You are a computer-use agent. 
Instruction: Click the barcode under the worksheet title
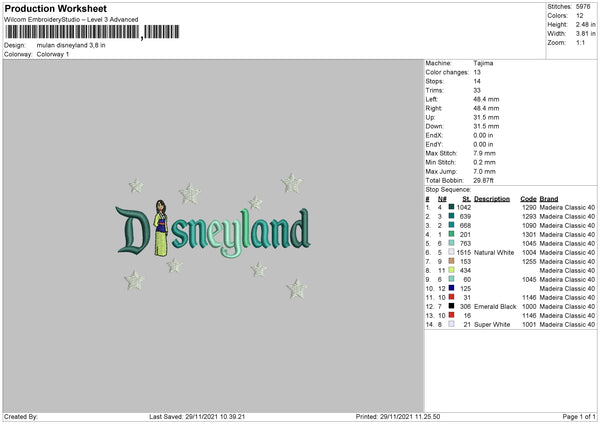pyautogui.click(x=92, y=32)
